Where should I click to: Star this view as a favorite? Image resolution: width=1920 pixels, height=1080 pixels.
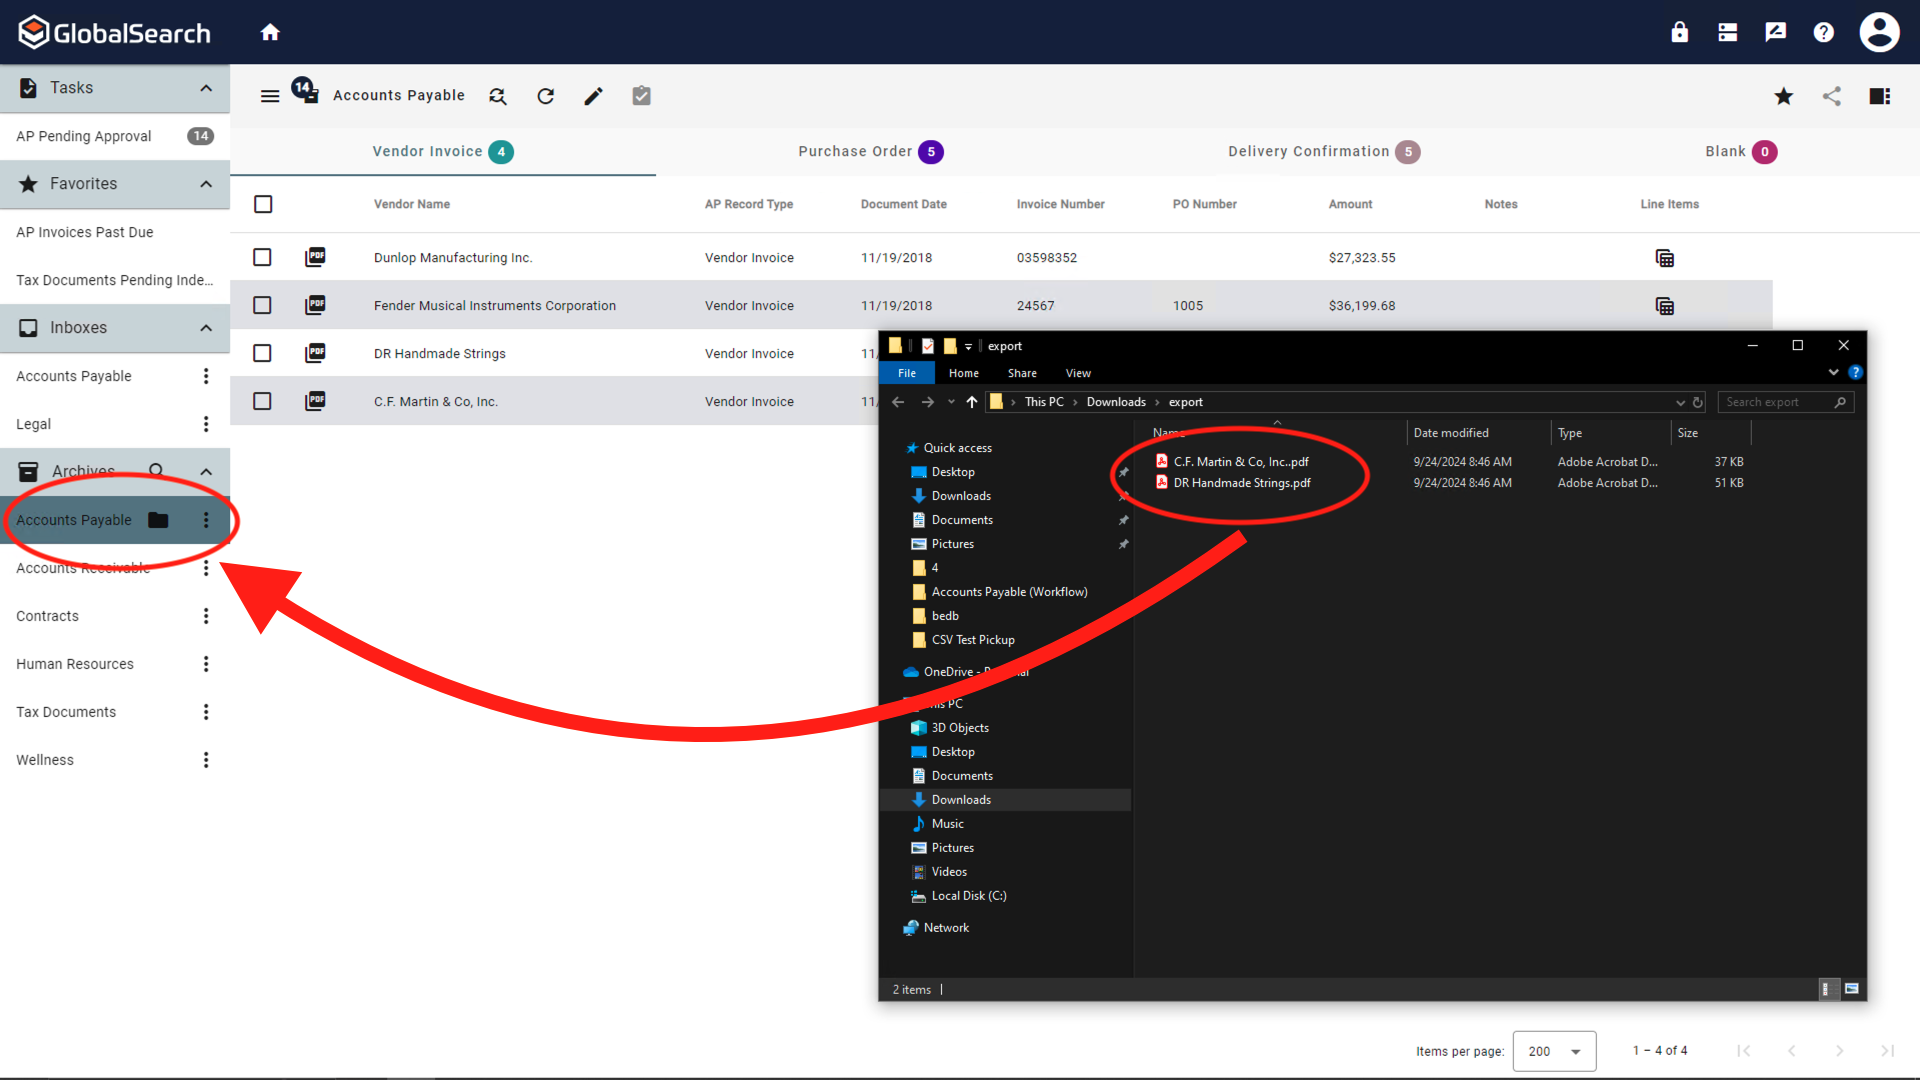[1784, 96]
